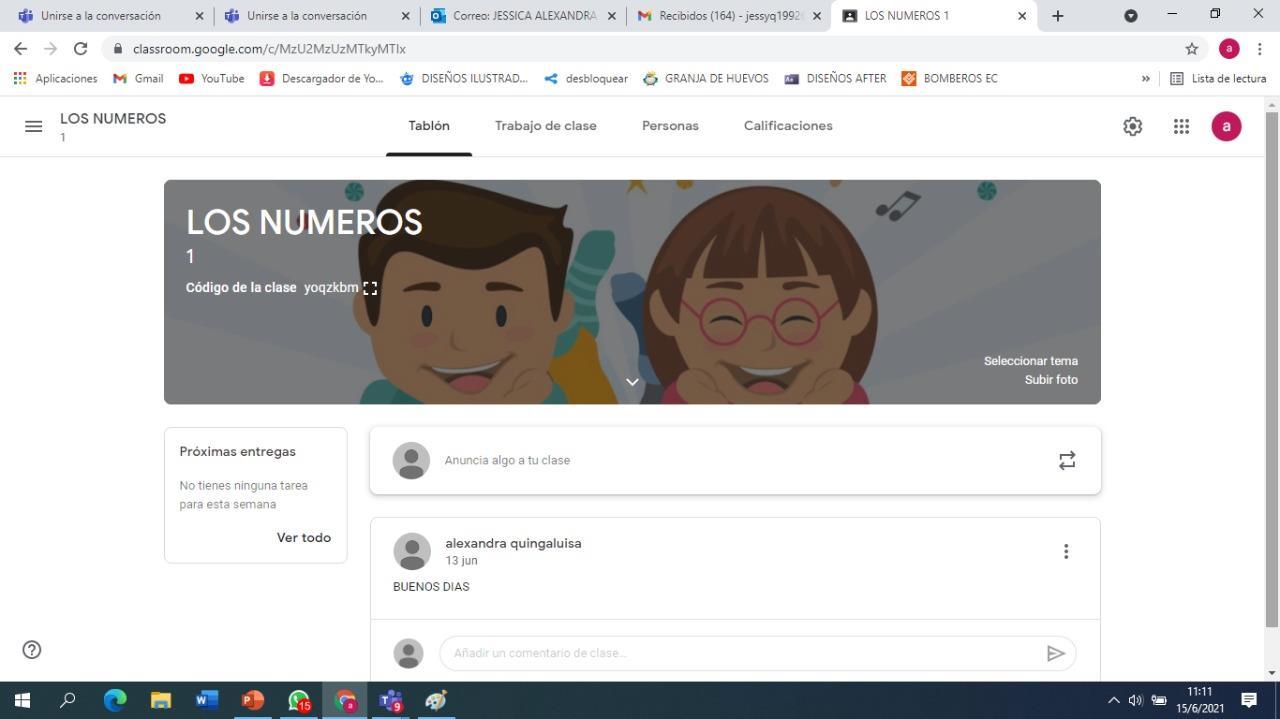
Task: Click Ver todo button
Action: tap(304, 538)
